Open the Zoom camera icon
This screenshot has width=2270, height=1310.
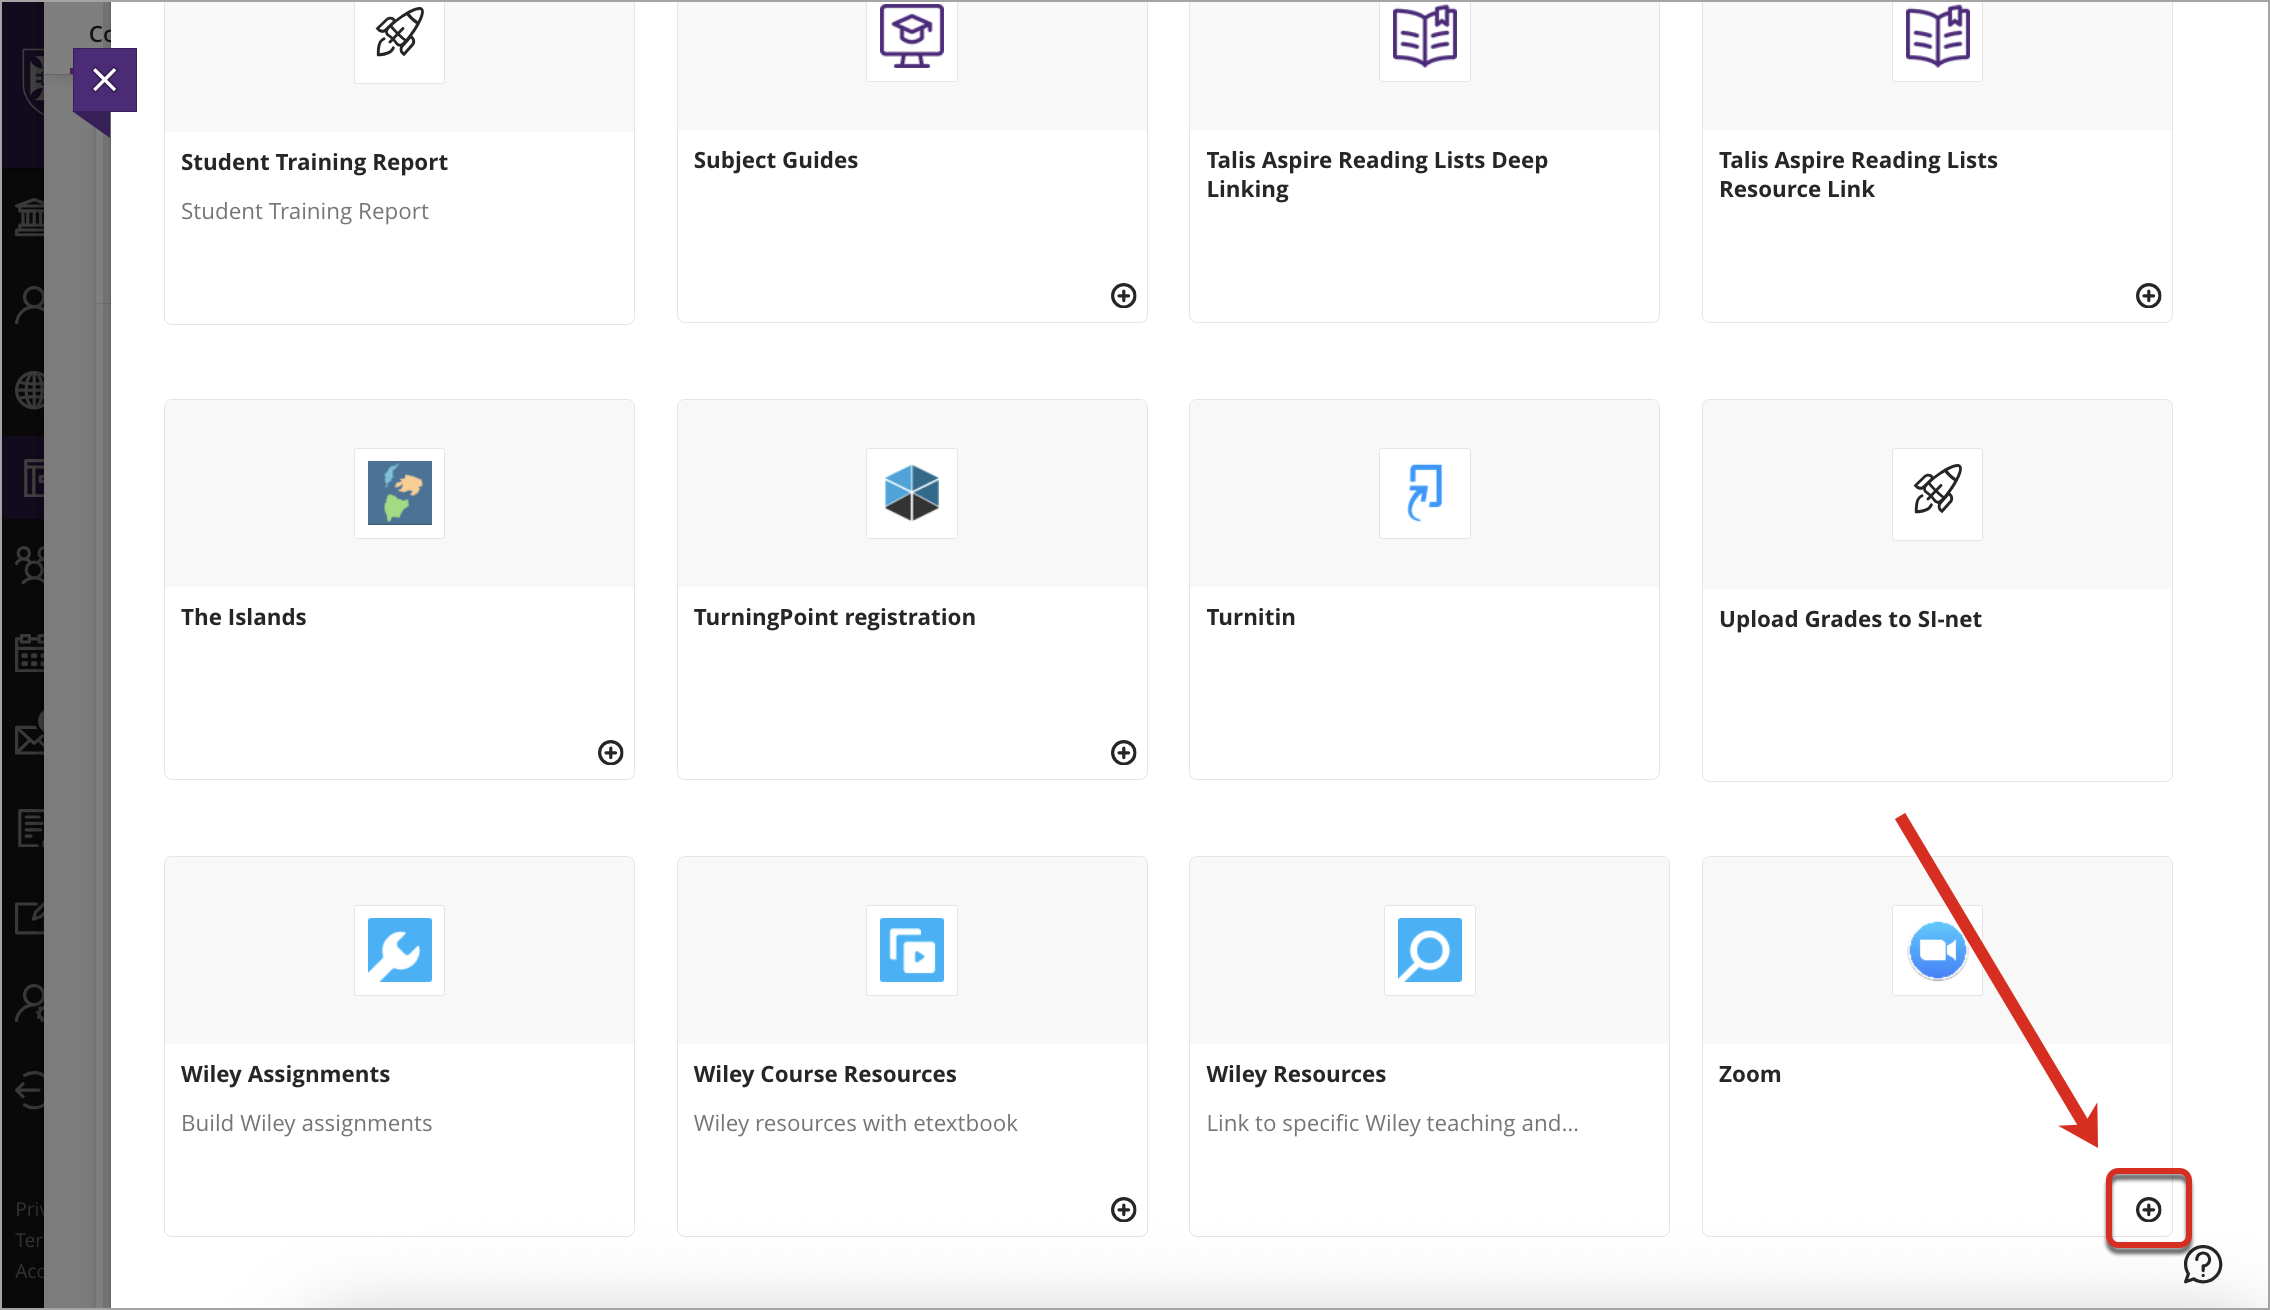[1937, 950]
